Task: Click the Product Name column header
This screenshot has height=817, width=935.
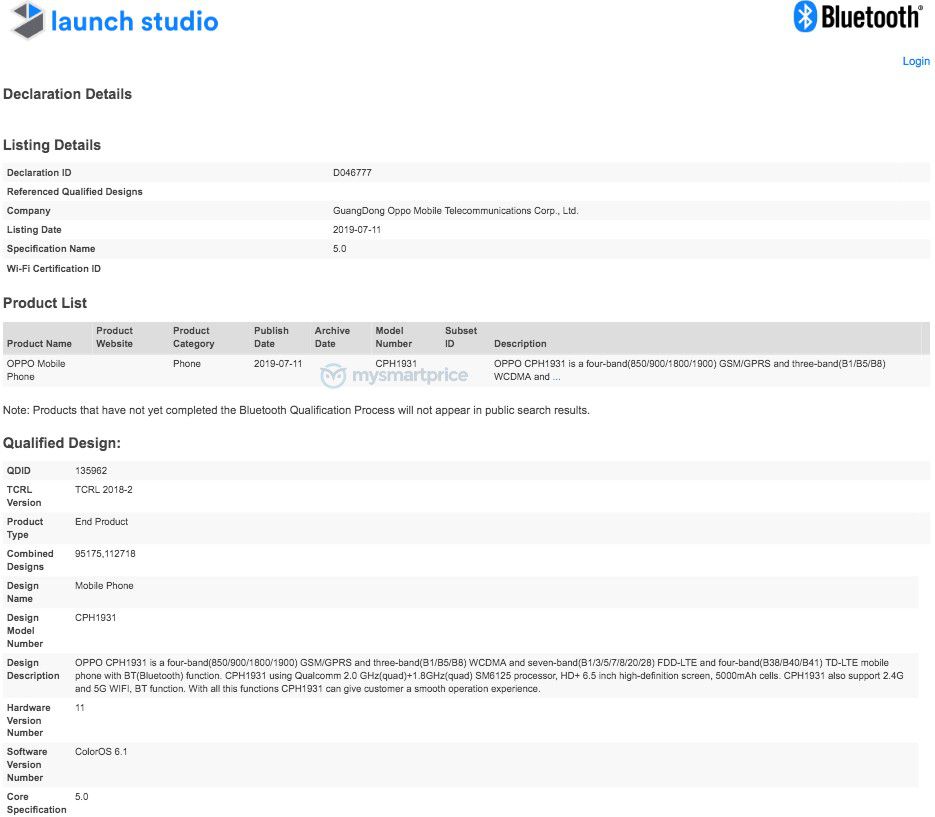Action: click(x=39, y=344)
